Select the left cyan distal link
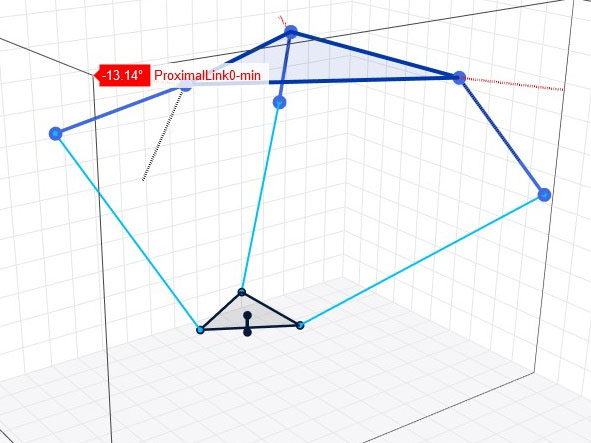Viewport: 591px width, 443px height. [128, 232]
